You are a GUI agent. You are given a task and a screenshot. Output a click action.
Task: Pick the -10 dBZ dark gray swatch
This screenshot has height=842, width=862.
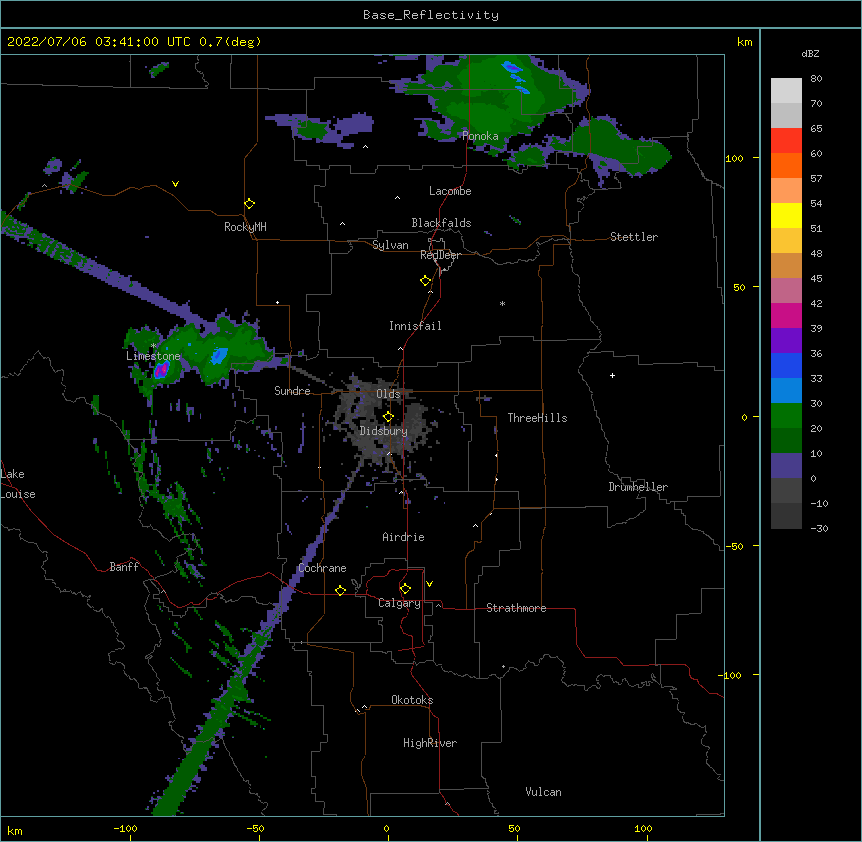pos(786,516)
